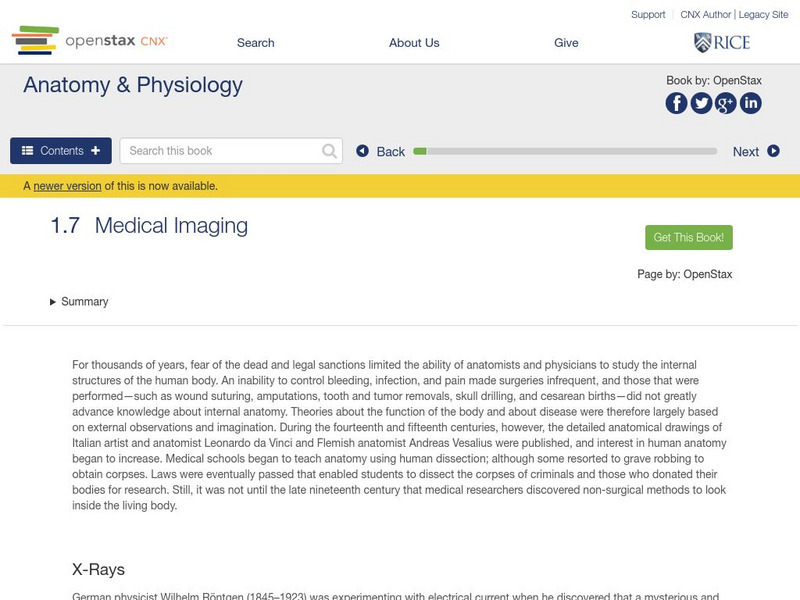800x600 pixels.
Task: Toggle the Contents panel open
Action: 61,151
